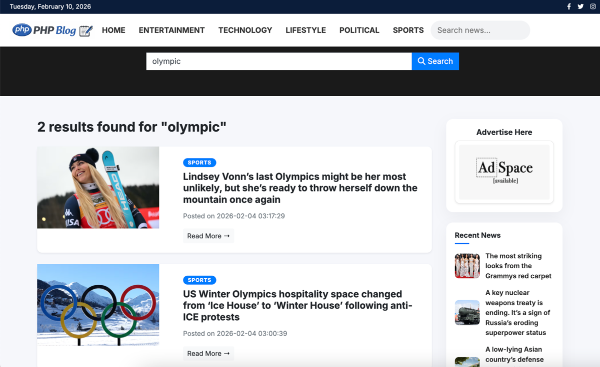Open the TECHNOLOGY menu item
The image size is (600, 367).
tap(245, 30)
